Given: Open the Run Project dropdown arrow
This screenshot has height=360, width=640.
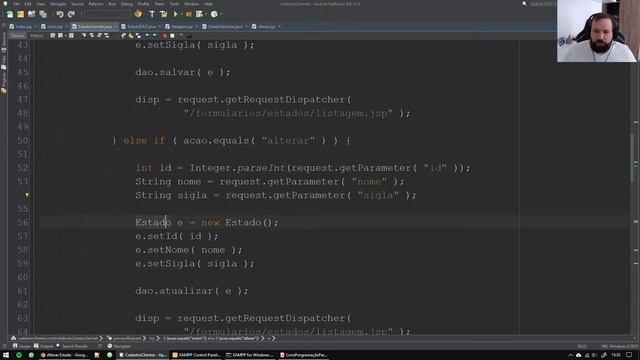Looking at the screenshot, I should tap(181, 14).
